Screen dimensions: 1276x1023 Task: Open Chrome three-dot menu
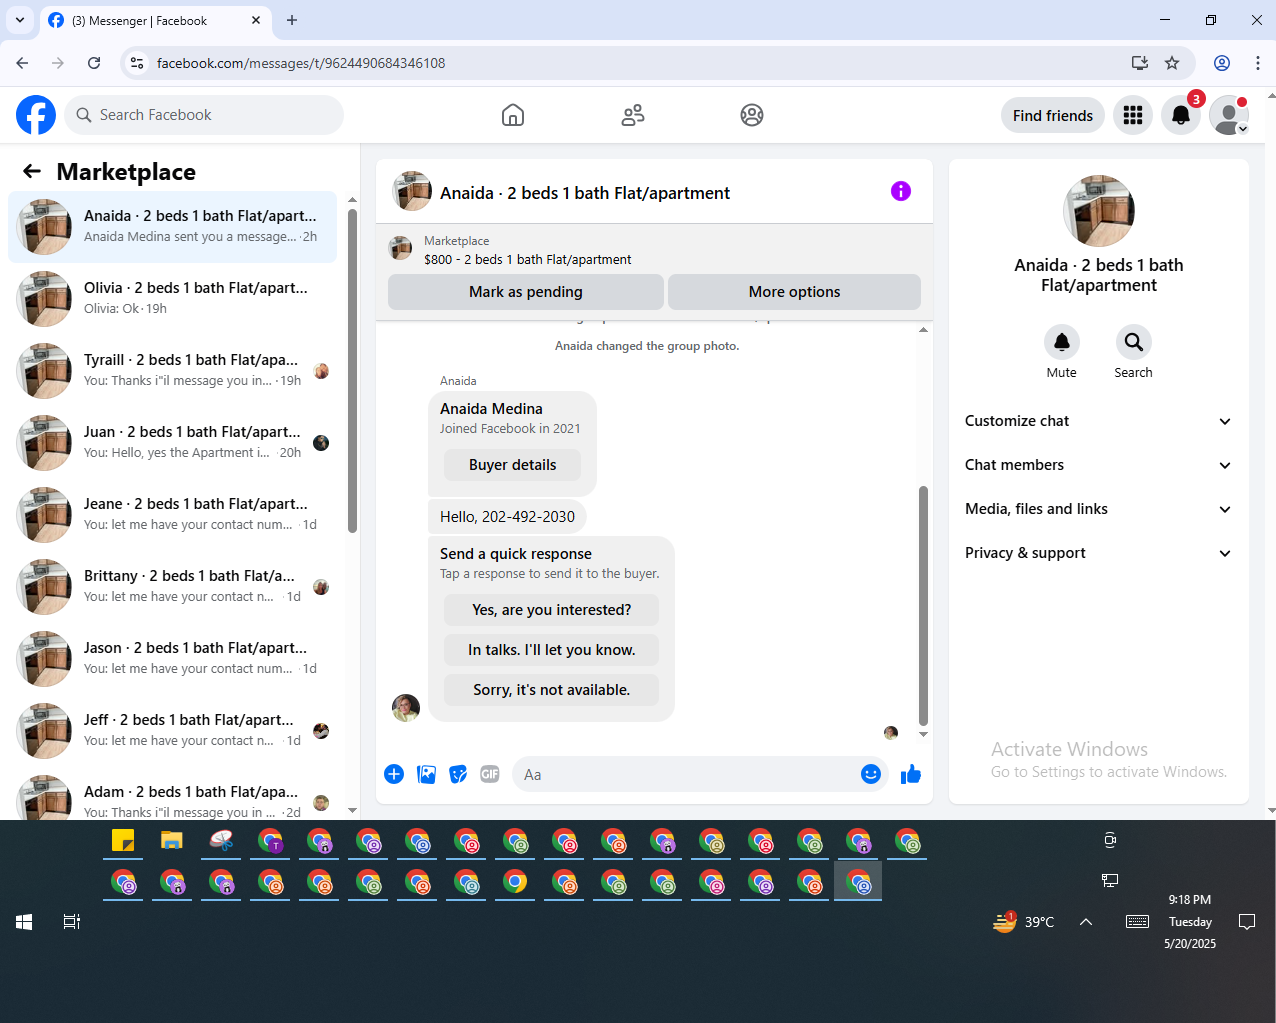click(1258, 63)
